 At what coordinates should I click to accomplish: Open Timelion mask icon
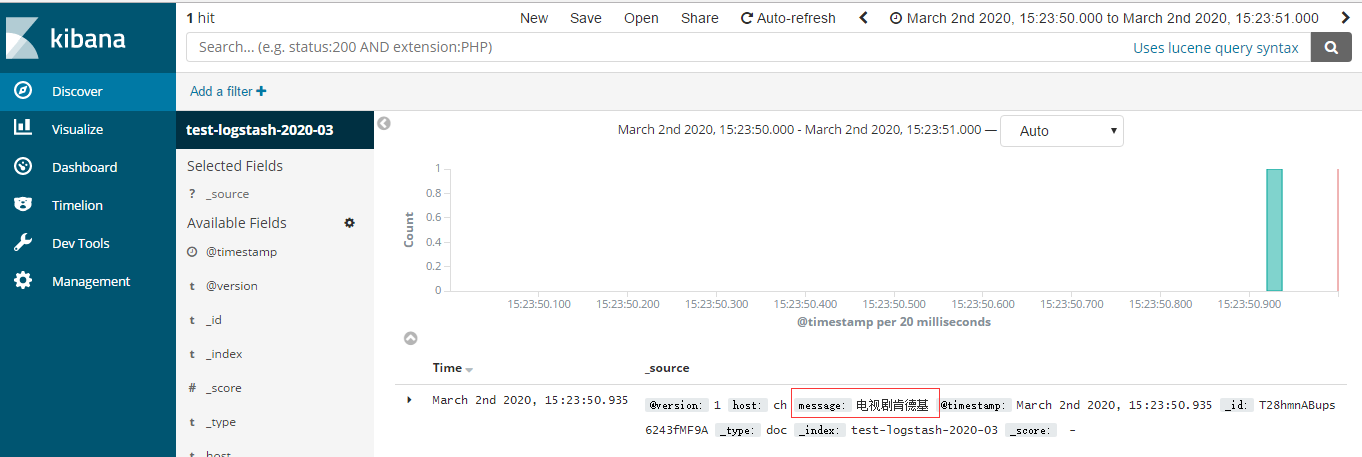[x=22, y=205]
